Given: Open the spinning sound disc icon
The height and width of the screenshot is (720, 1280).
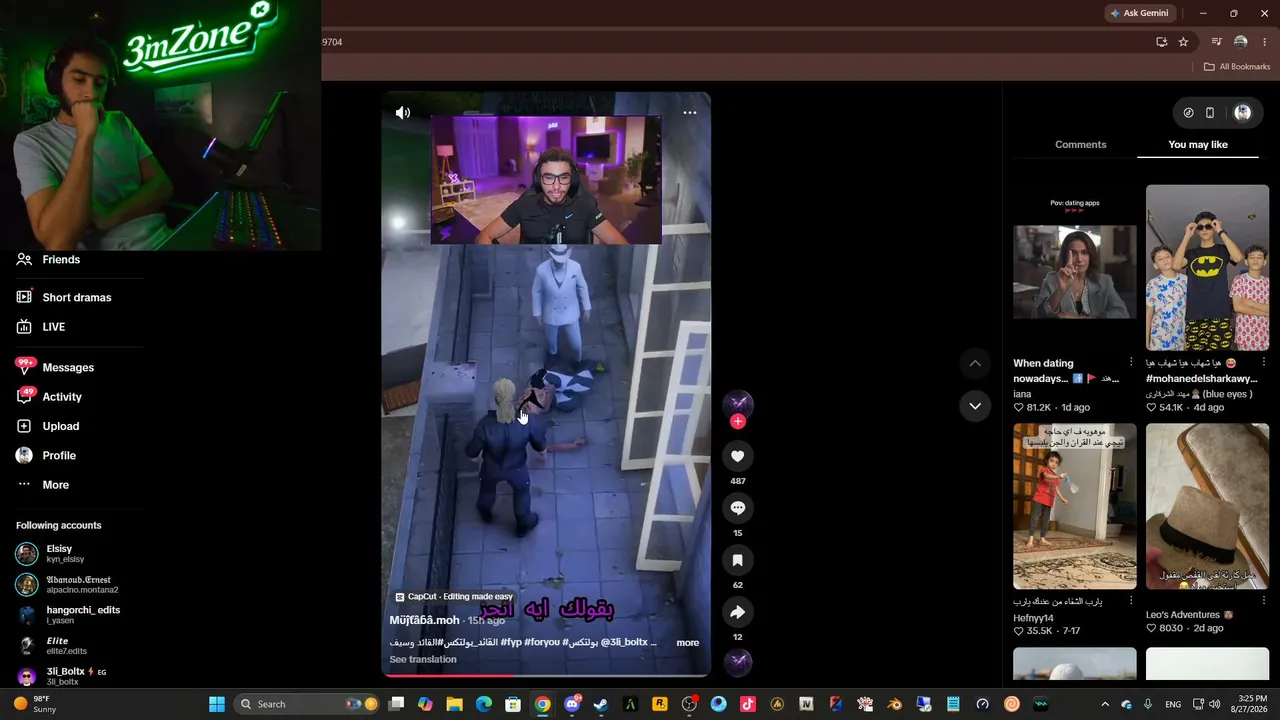Looking at the screenshot, I should click(738, 662).
